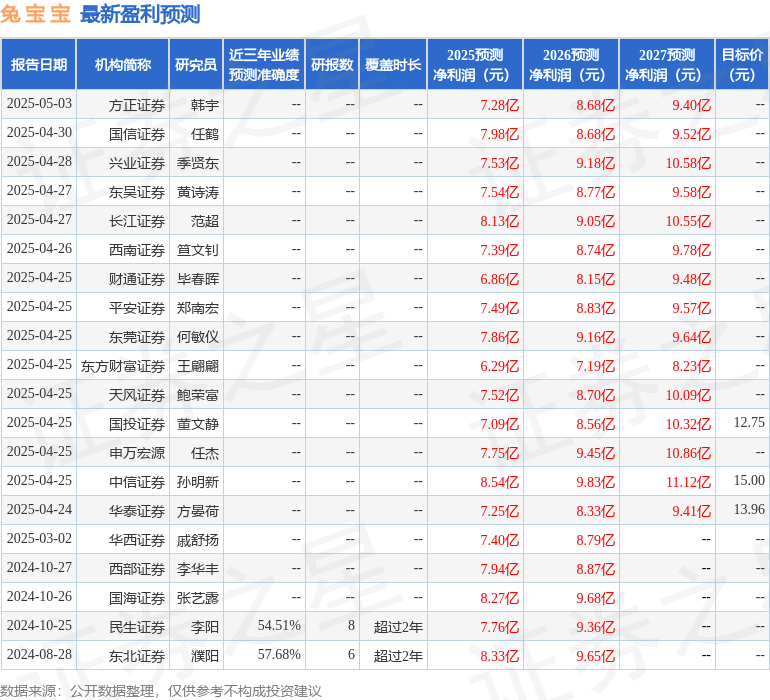This screenshot has width=770, height=700.
Task: Click the 报告日期 column header
Action: click(38, 64)
